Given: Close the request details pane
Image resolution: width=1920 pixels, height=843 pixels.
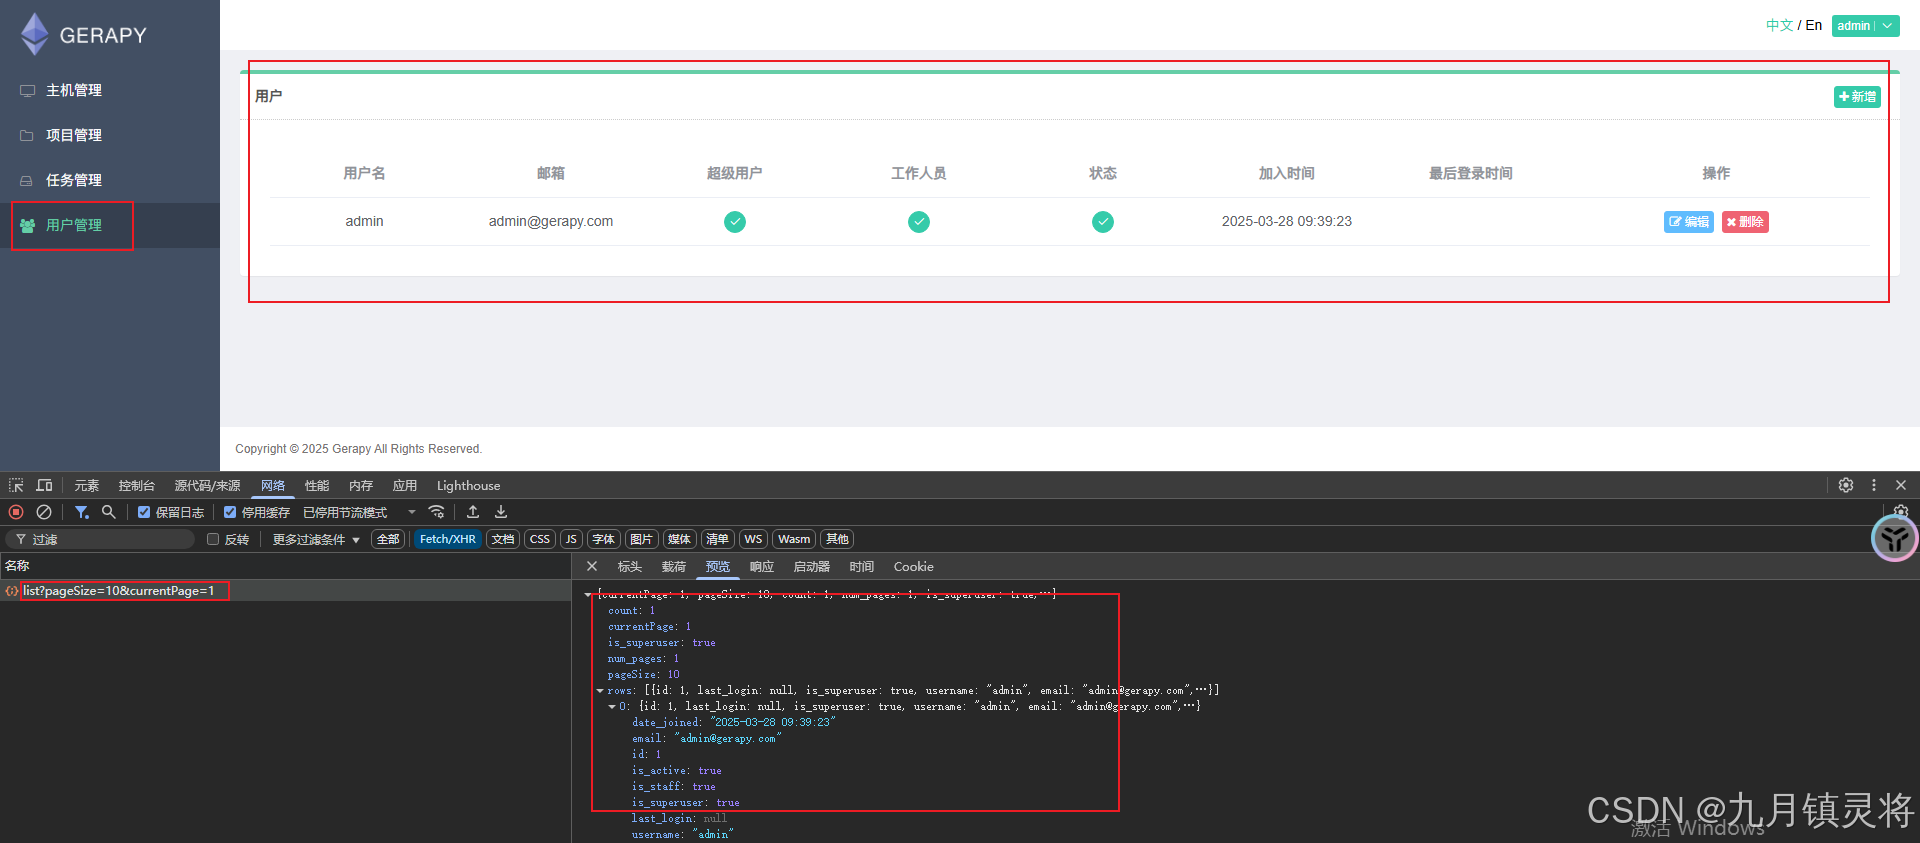Looking at the screenshot, I should point(592,566).
